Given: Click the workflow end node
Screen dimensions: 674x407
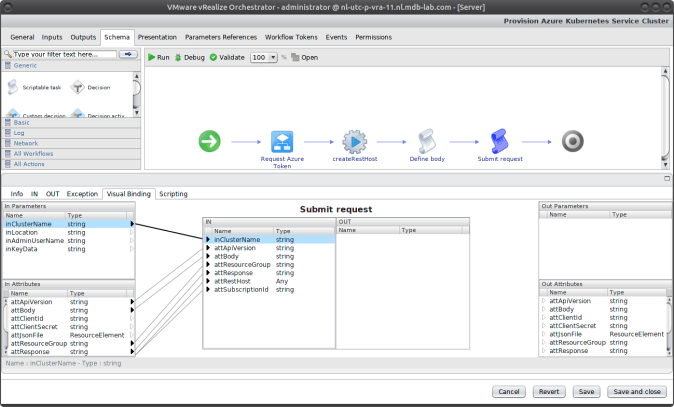Looking at the screenshot, I should [x=572, y=141].
